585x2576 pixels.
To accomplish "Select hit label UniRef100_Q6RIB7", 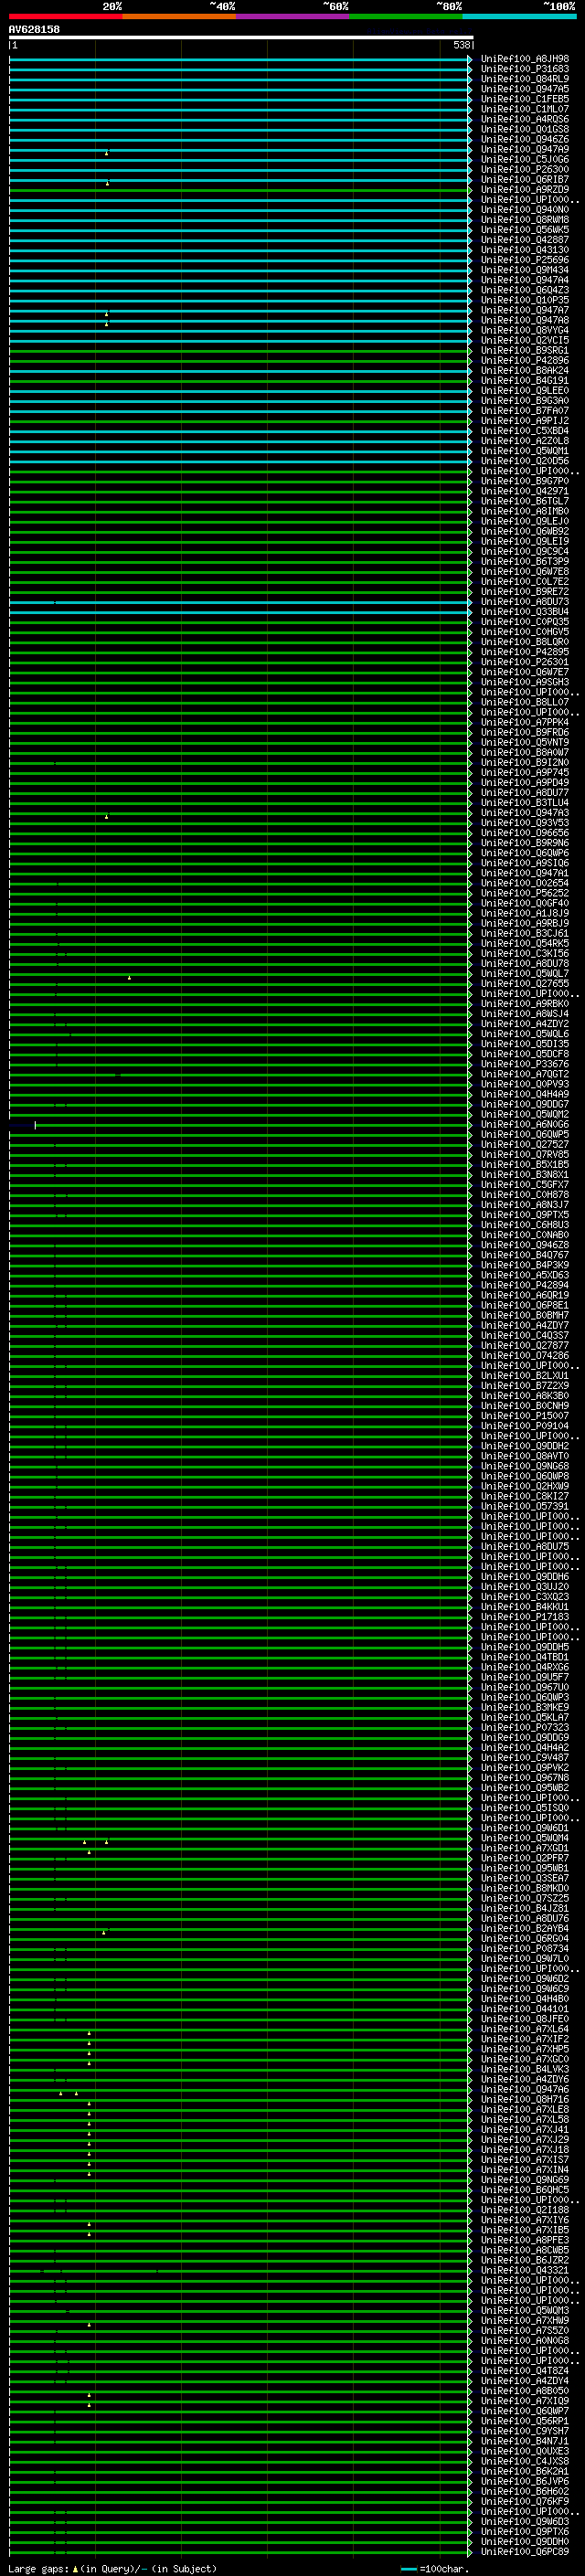I will [x=525, y=179].
